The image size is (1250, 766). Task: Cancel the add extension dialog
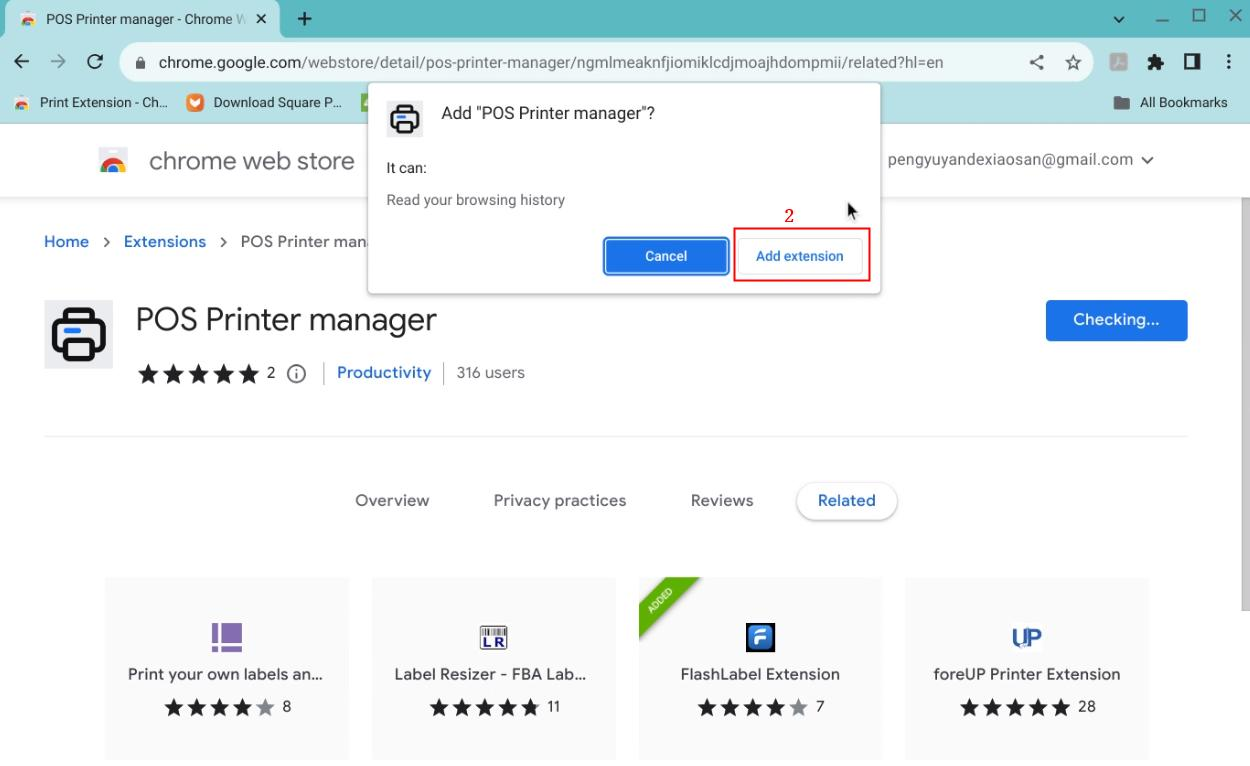click(666, 256)
